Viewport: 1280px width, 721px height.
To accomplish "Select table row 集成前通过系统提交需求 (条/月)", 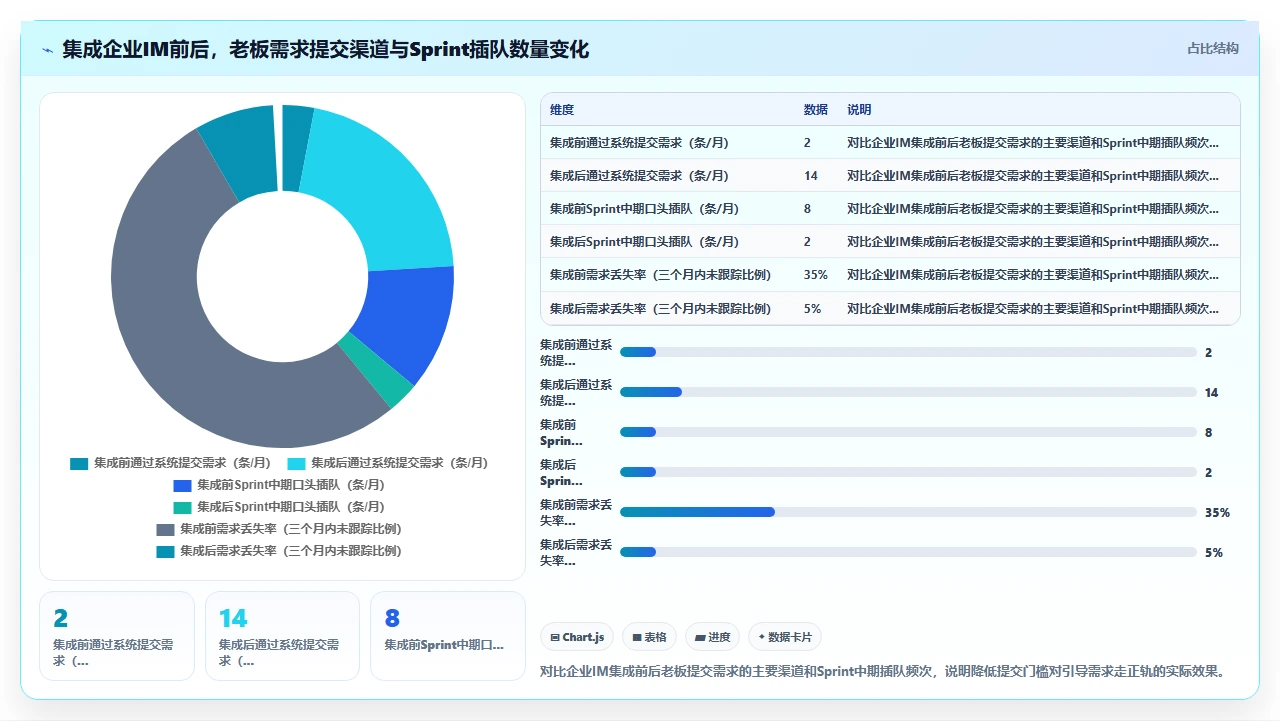I will 890,143.
